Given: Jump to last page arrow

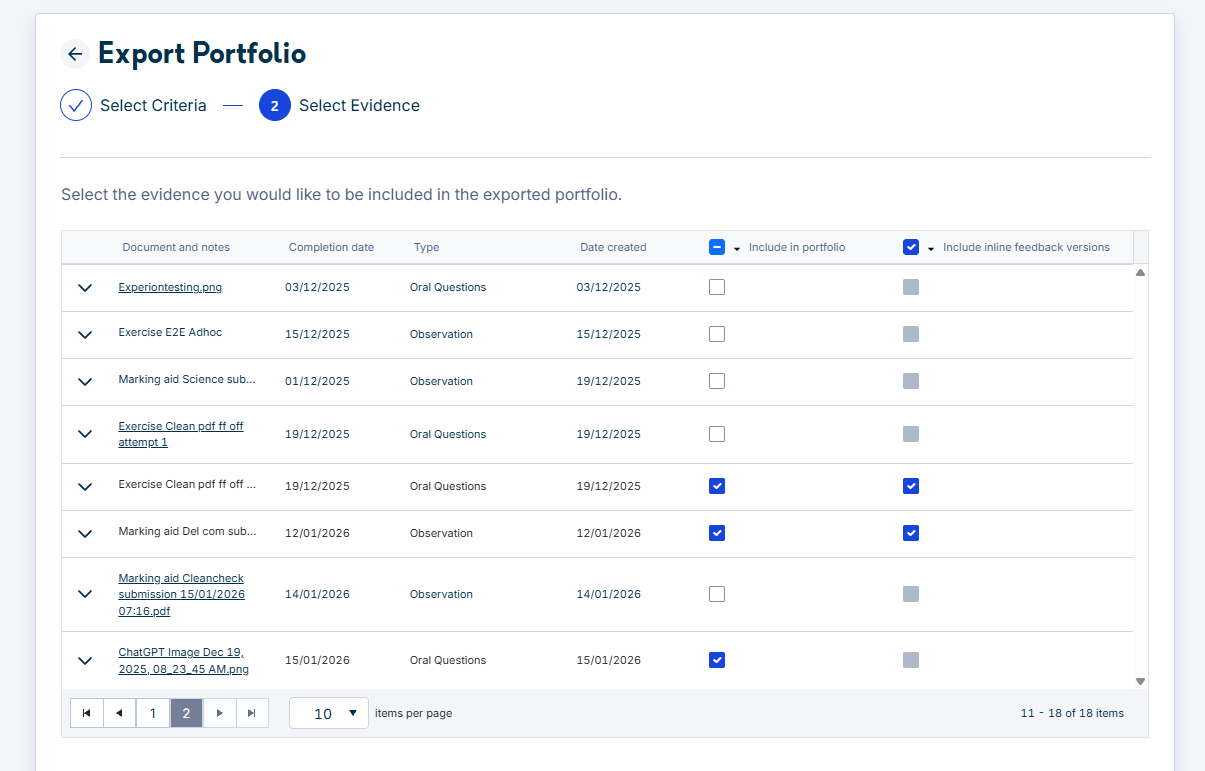Looking at the screenshot, I should pyautogui.click(x=252, y=713).
